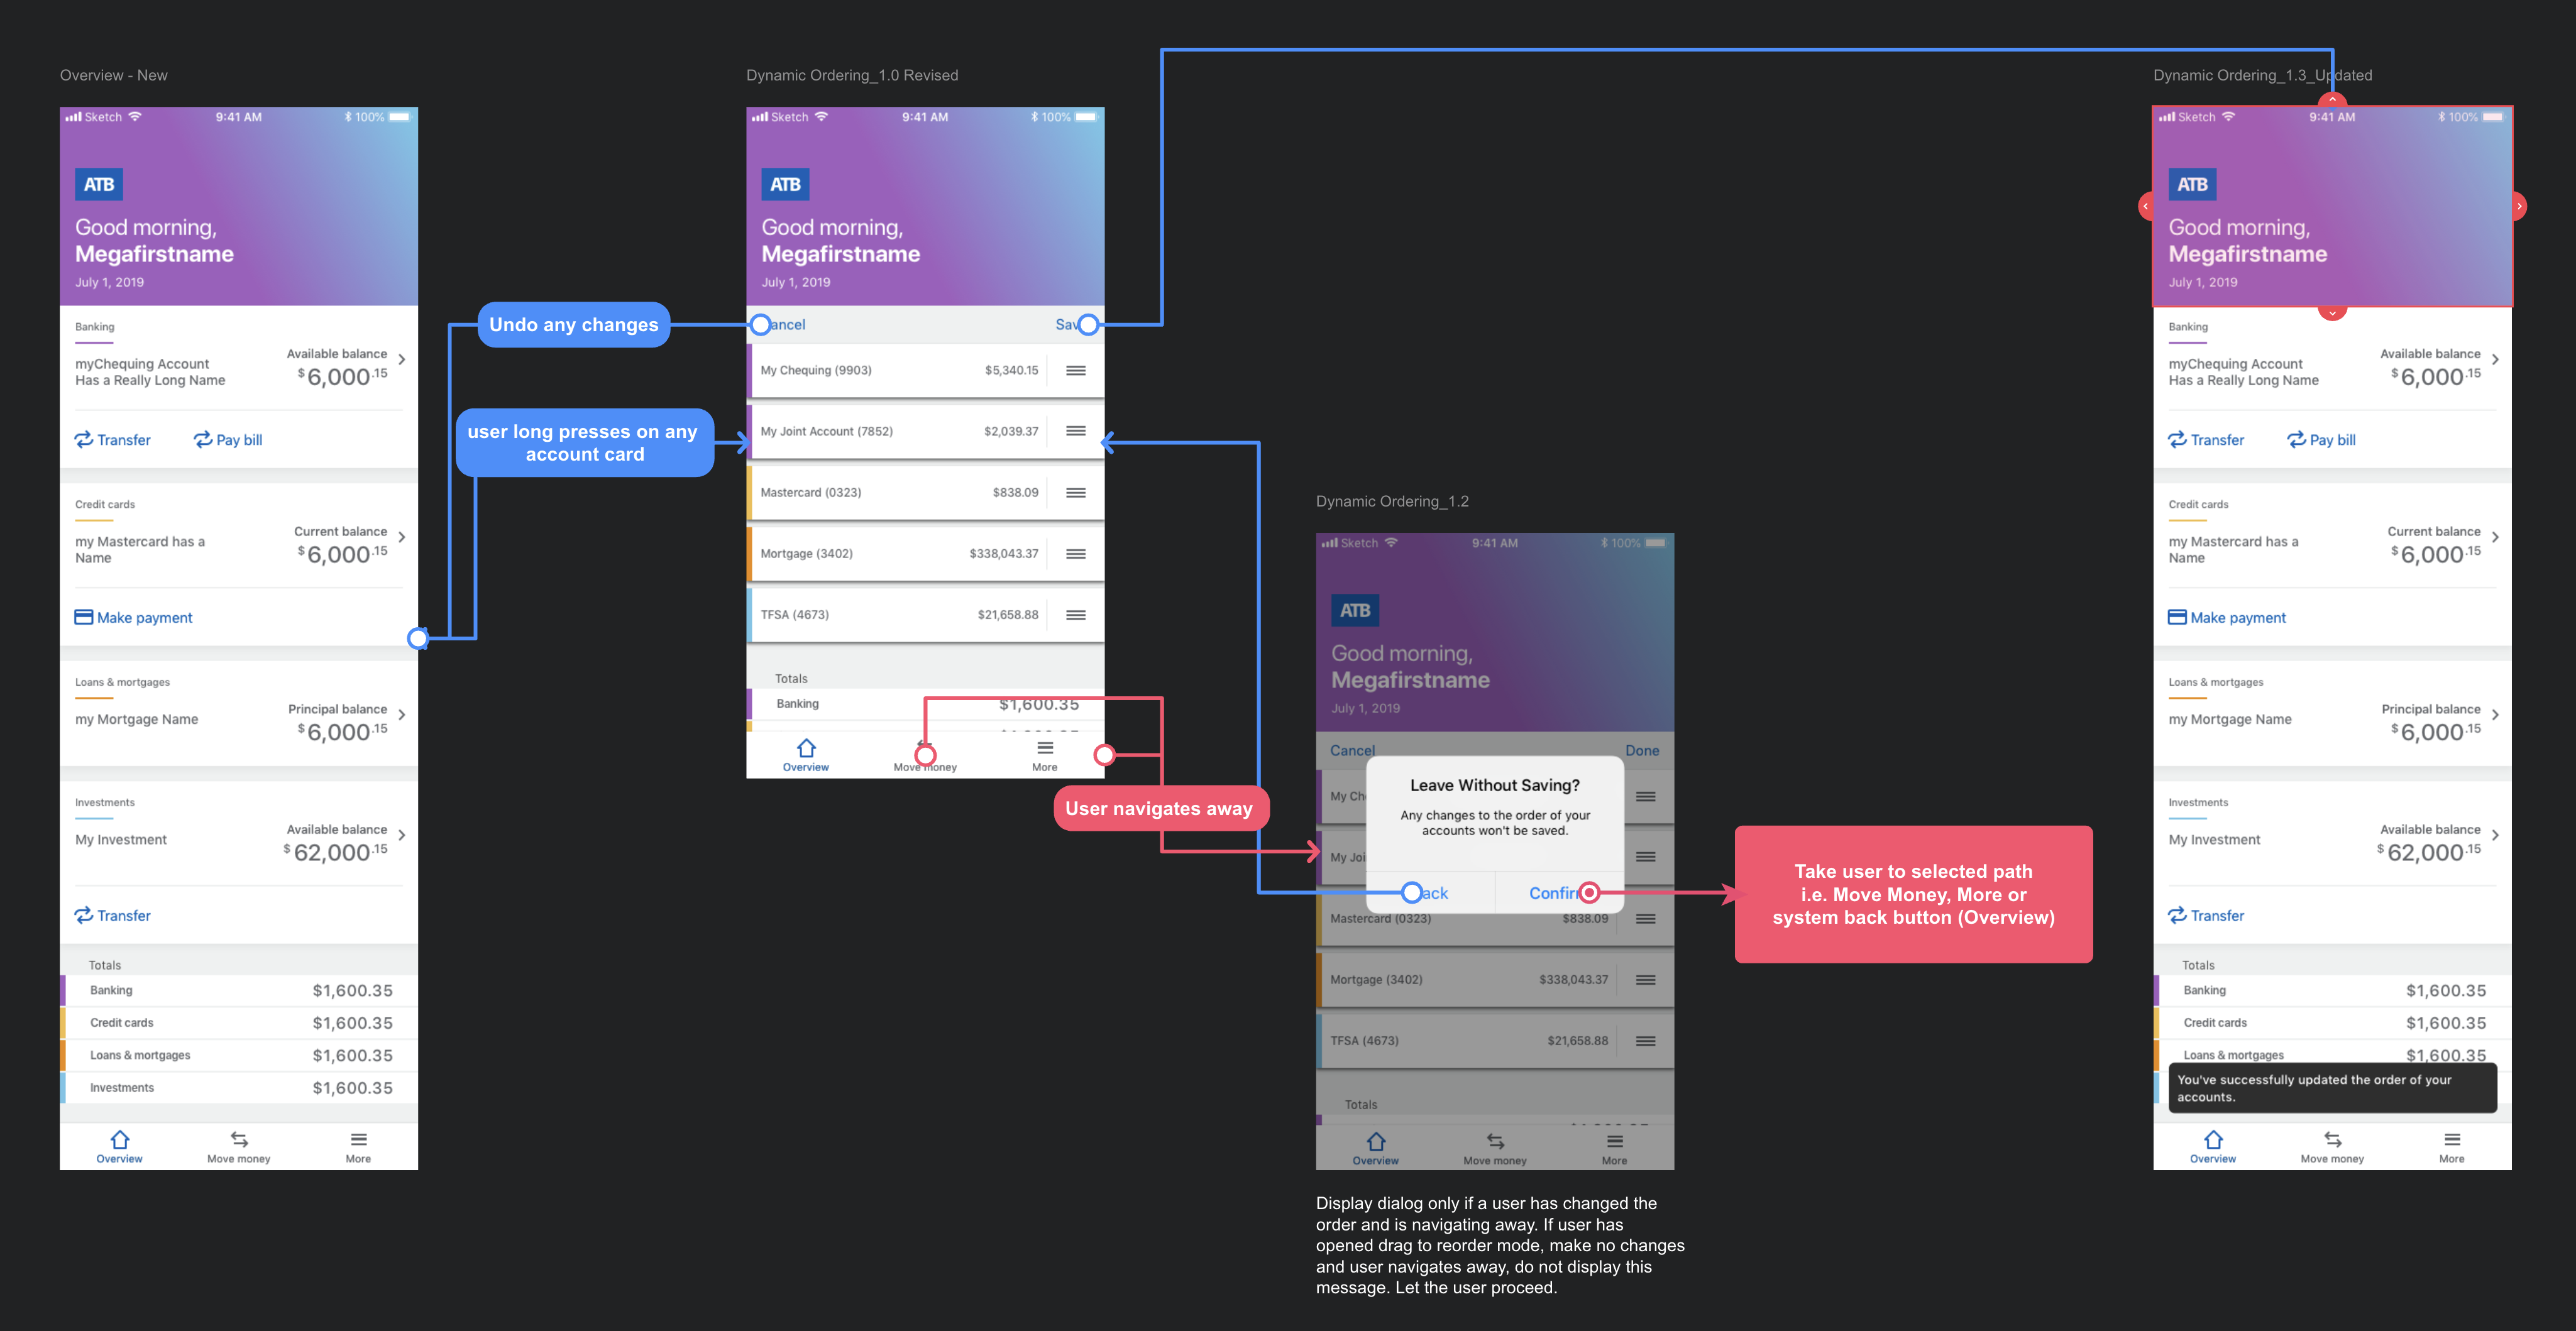Click the red right-arrow handle on selected header
The image size is (2576, 1331).
(2518, 206)
